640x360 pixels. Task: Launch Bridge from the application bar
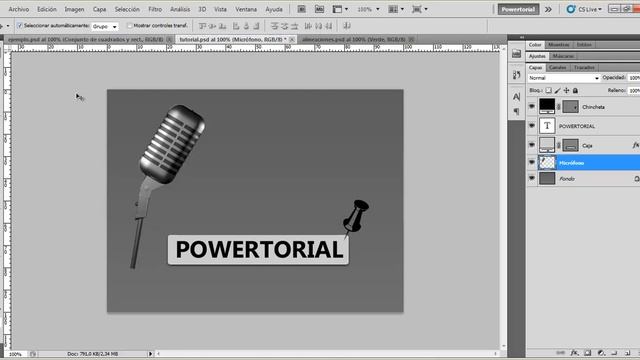point(301,9)
